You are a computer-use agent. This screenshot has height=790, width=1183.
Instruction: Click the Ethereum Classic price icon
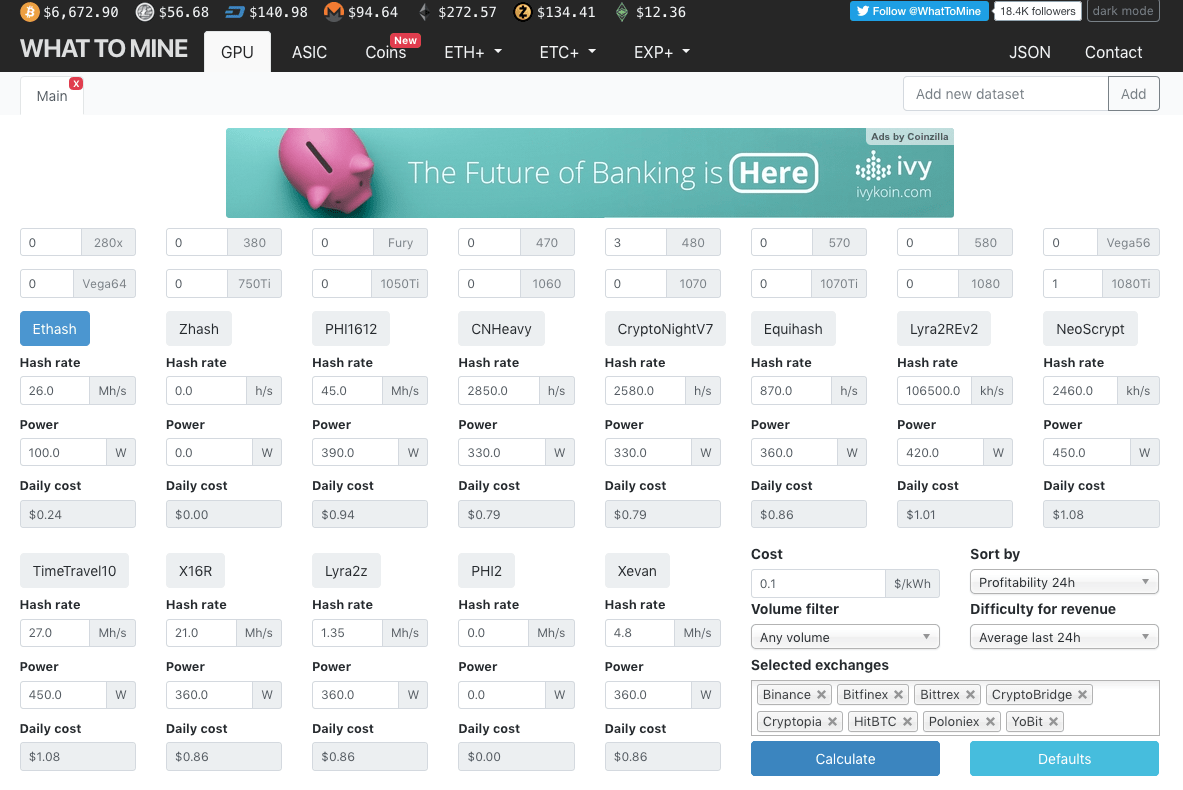[622, 12]
